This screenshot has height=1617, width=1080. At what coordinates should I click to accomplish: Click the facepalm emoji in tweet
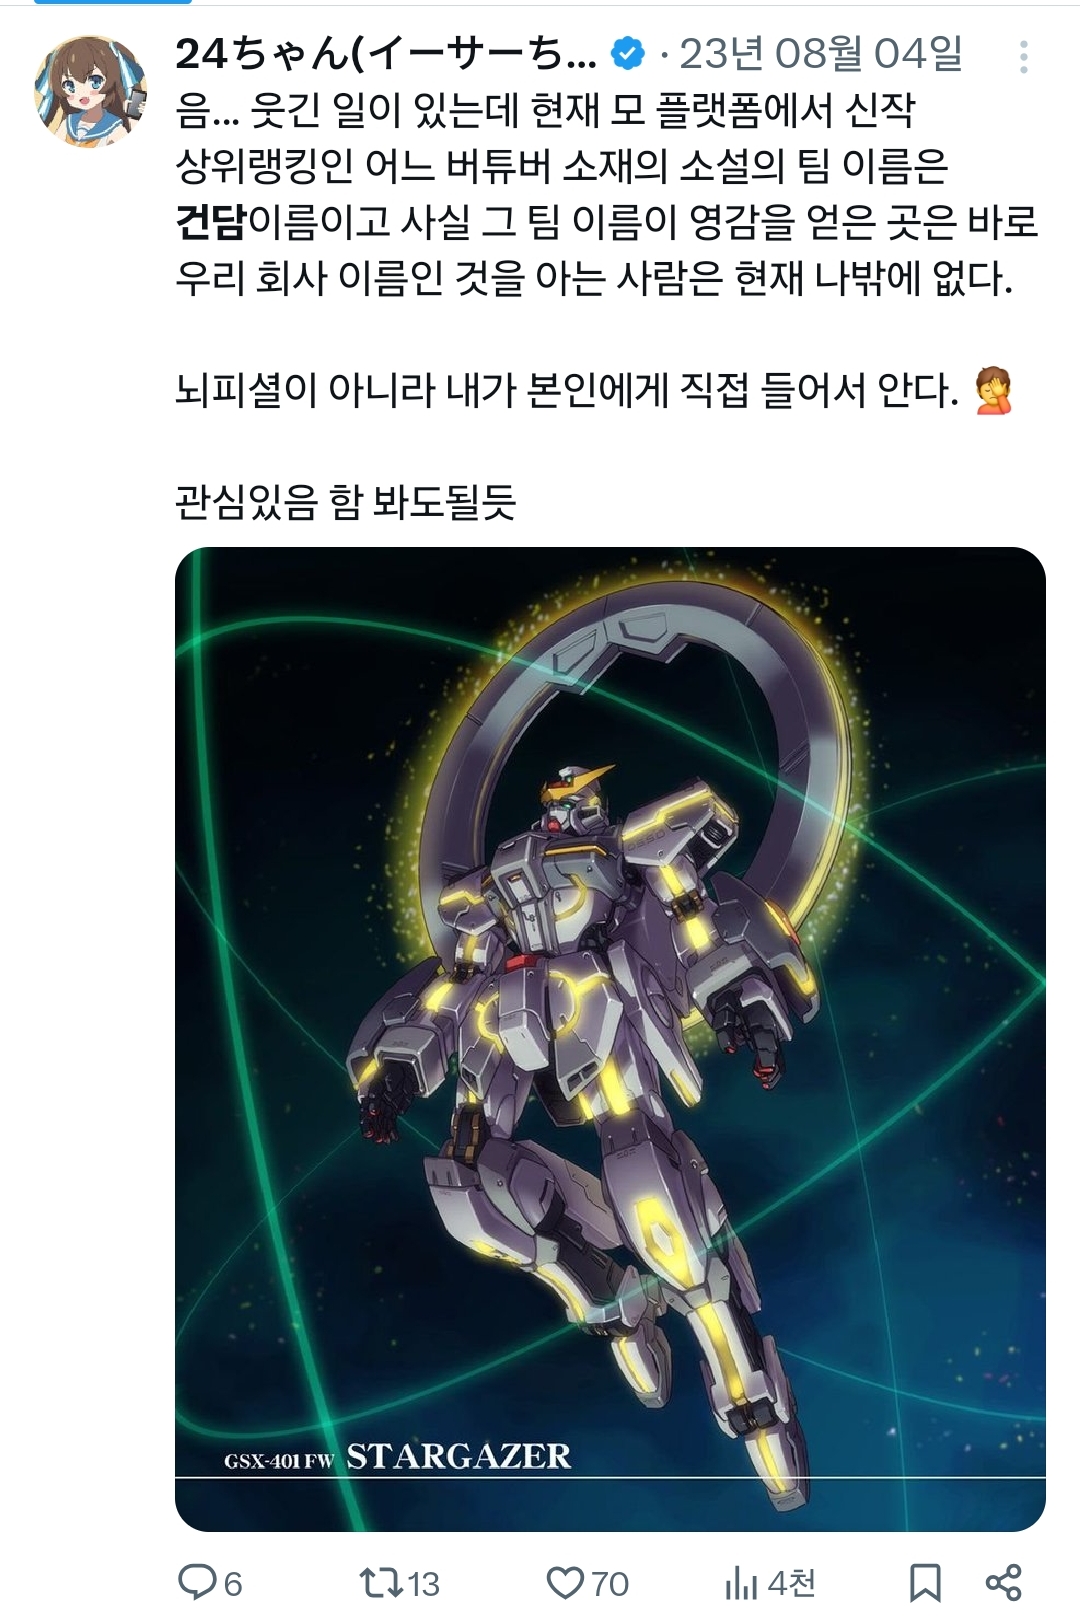coord(993,390)
